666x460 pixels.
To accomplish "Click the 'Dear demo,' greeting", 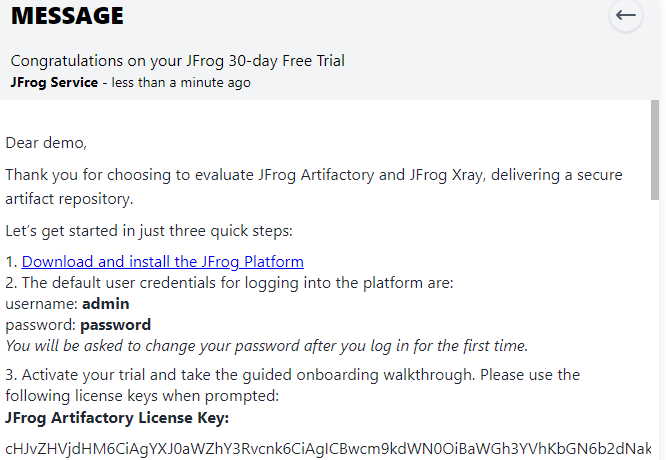I will [46, 143].
